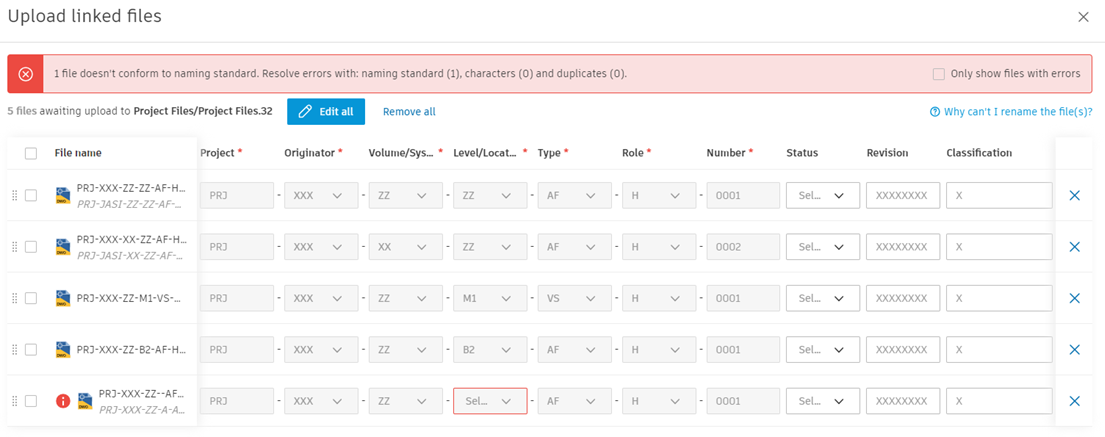Check the box for the PRJ-XXX-ZZ-M1-VS file
This screenshot has height=437, width=1105.
(31, 298)
